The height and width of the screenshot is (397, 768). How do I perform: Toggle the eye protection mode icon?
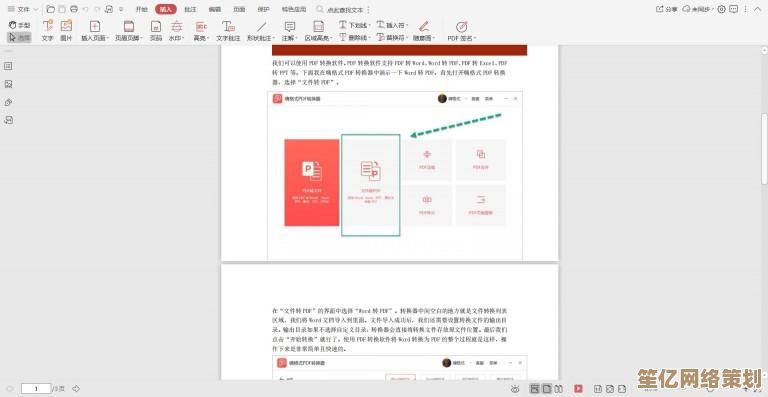click(x=515, y=389)
